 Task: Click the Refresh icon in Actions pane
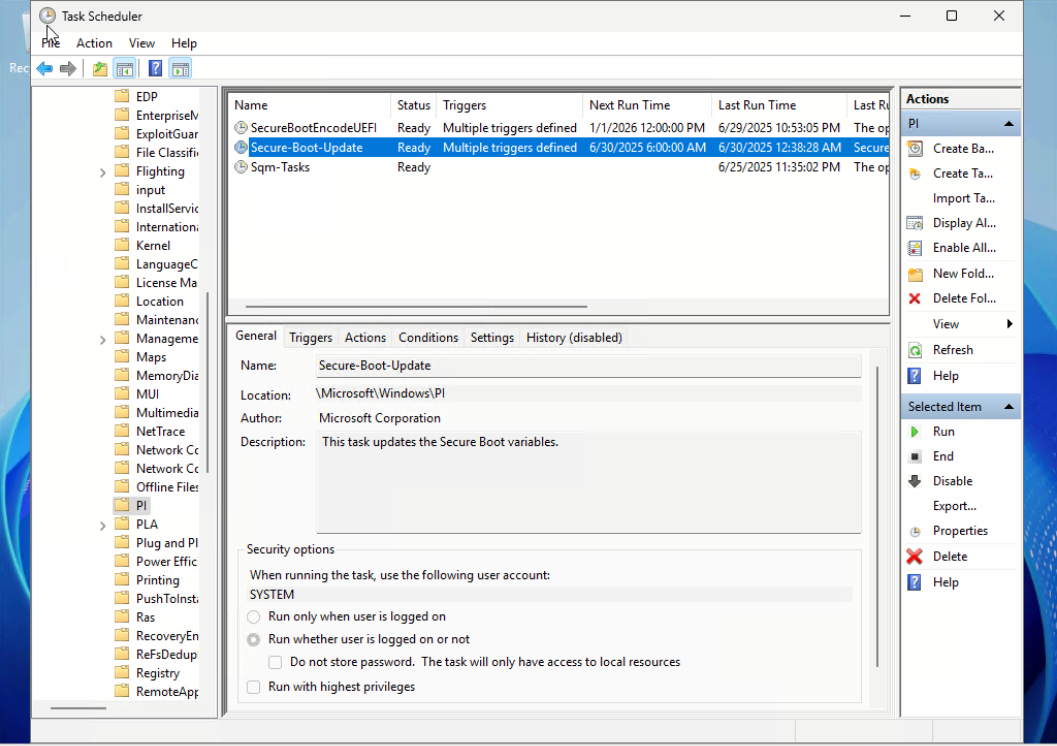(914, 350)
